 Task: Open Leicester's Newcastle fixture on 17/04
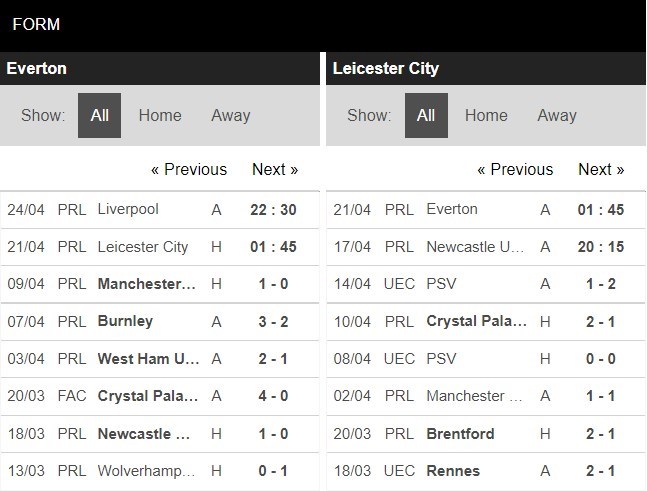coord(475,247)
